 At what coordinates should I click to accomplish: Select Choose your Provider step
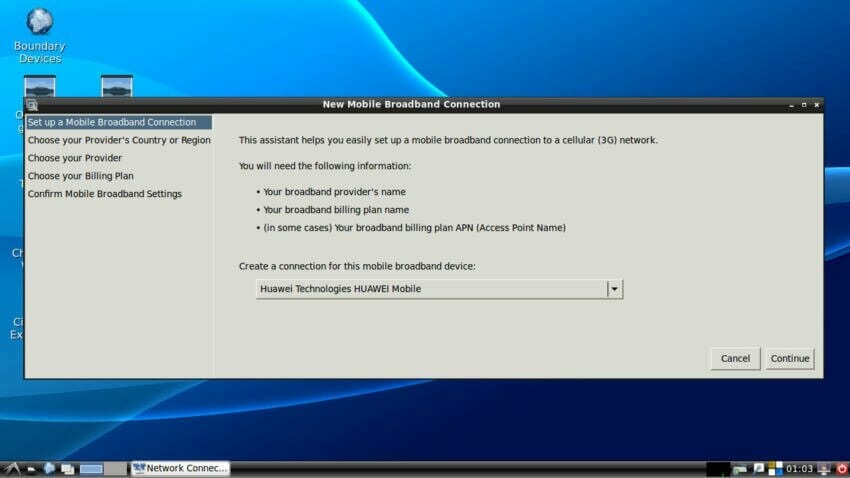[x=75, y=158]
